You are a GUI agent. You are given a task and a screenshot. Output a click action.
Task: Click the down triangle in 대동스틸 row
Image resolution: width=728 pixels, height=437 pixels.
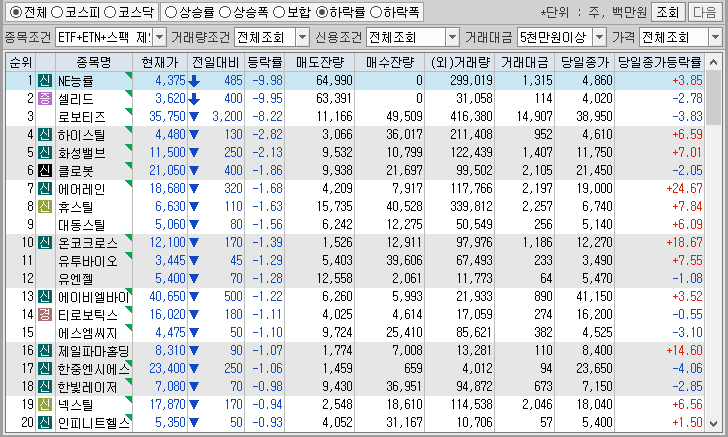(x=194, y=225)
